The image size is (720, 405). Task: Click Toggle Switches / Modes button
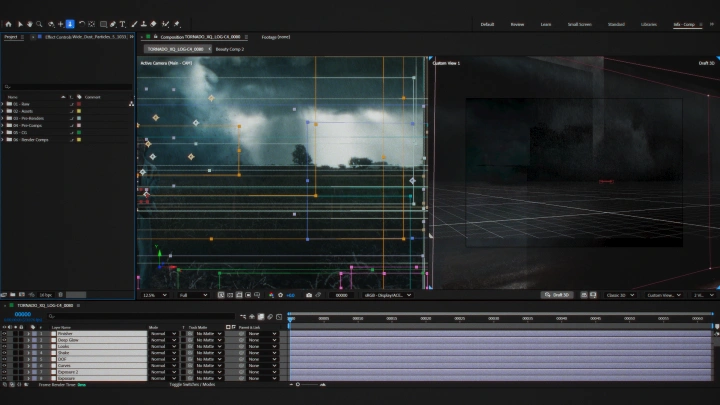[x=192, y=384]
